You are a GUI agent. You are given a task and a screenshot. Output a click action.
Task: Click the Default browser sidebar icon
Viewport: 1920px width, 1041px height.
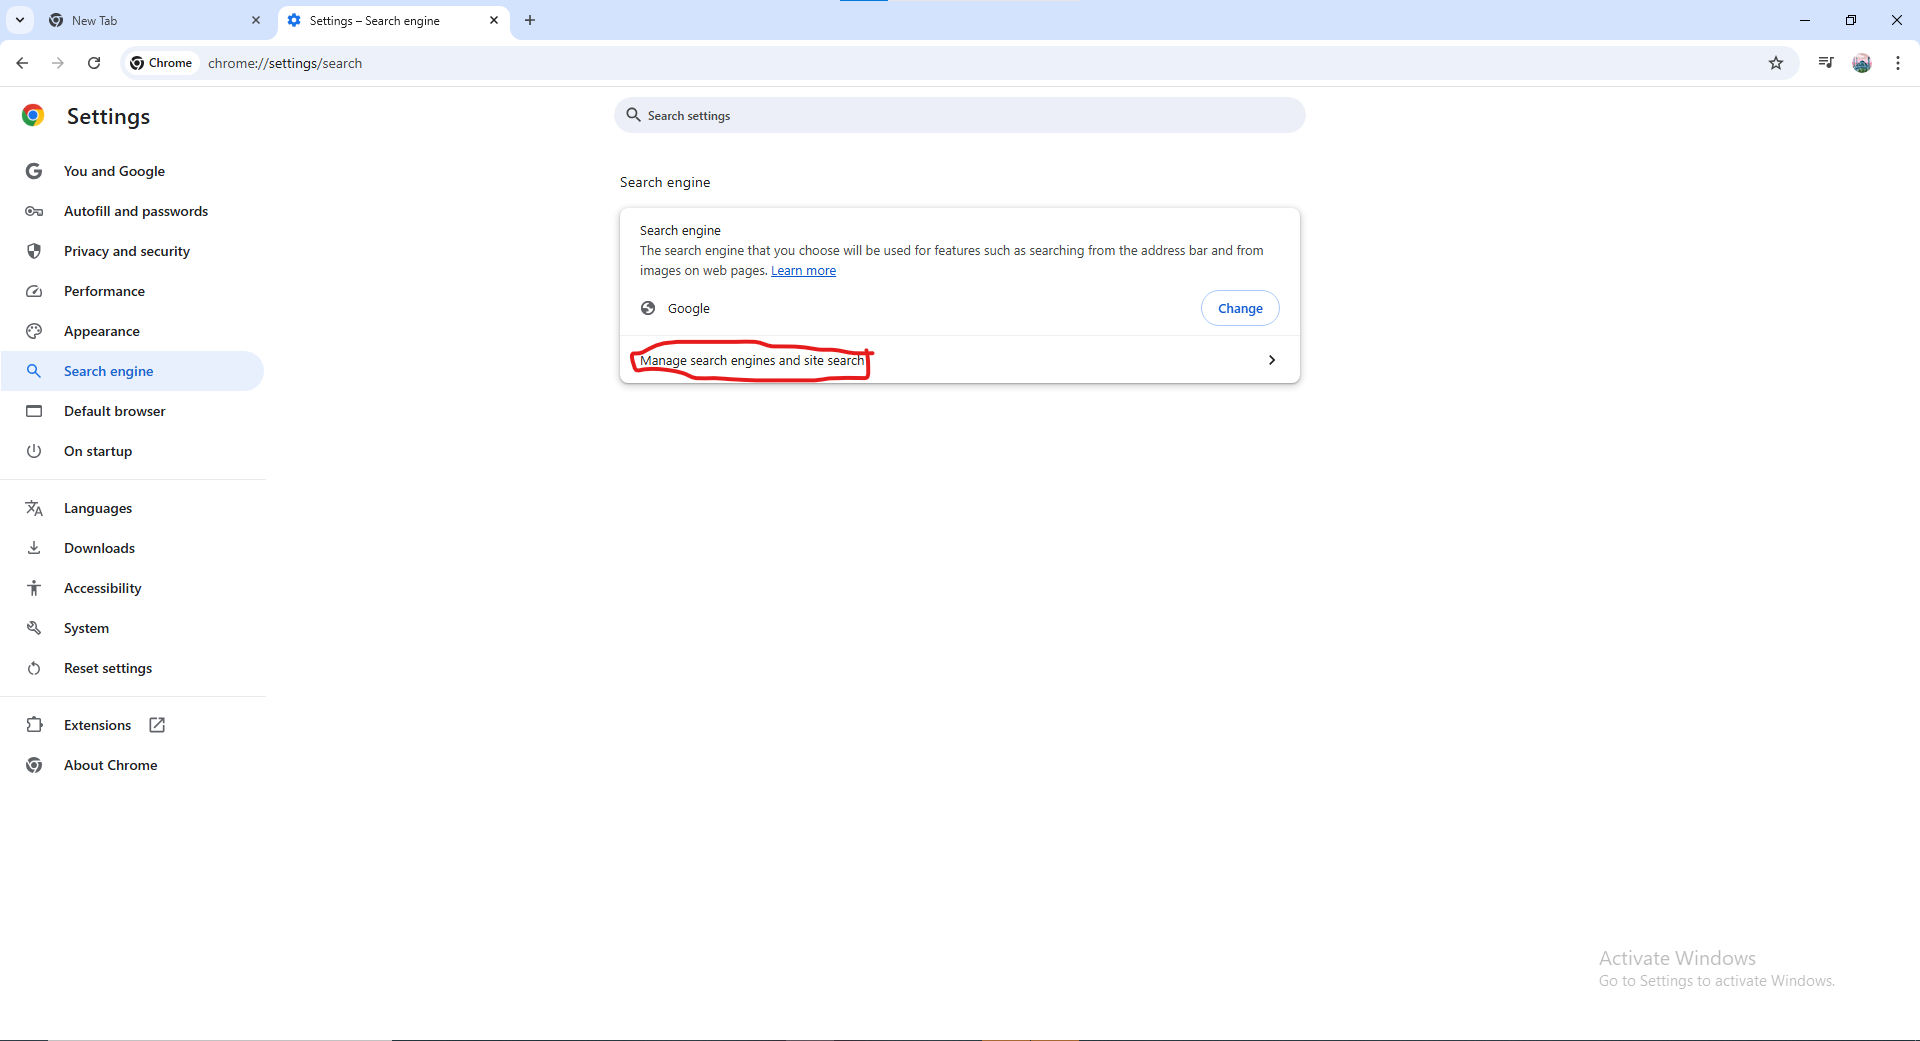pyautogui.click(x=34, y=410)
